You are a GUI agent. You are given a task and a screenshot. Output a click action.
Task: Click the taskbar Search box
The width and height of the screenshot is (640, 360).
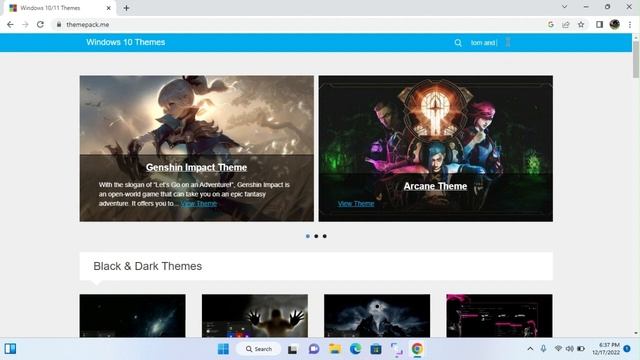[x=259, y=349]
